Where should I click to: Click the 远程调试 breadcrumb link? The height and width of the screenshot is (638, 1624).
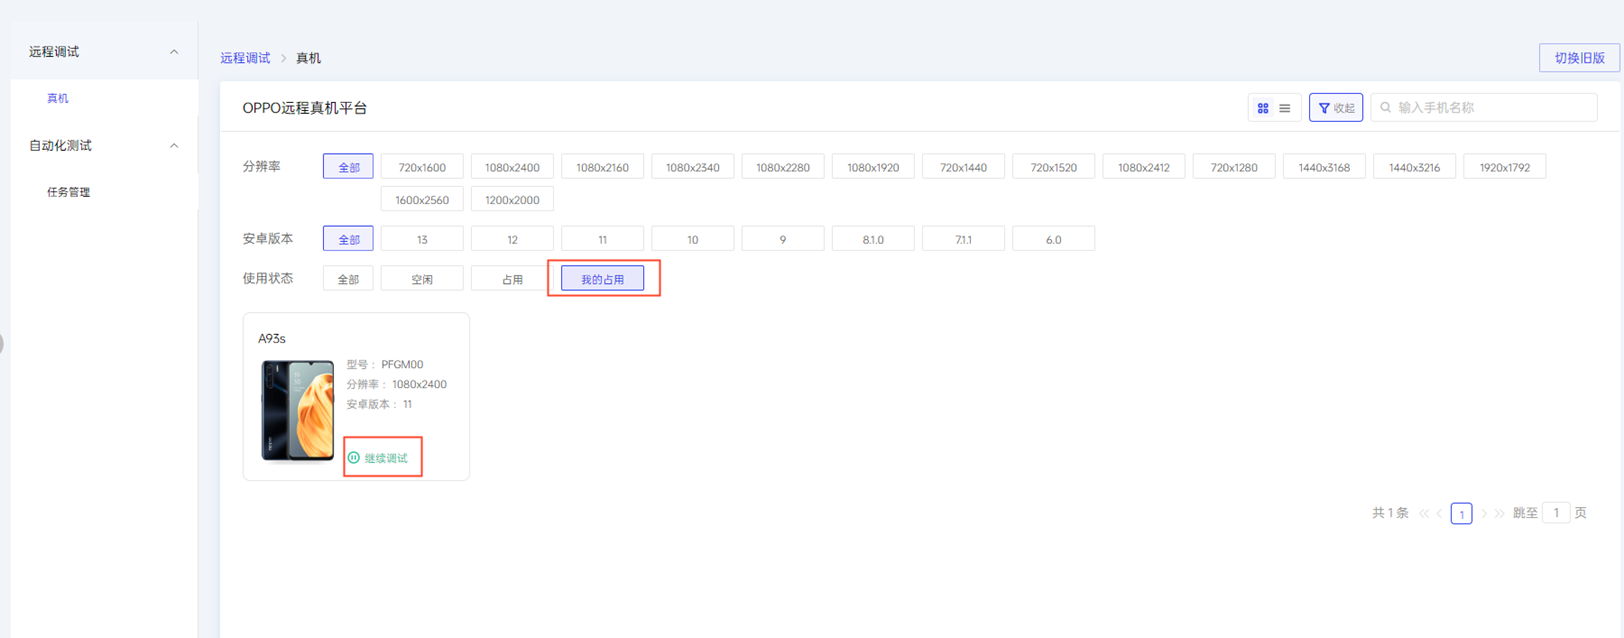pyautogui.click(x=245, y=58)
